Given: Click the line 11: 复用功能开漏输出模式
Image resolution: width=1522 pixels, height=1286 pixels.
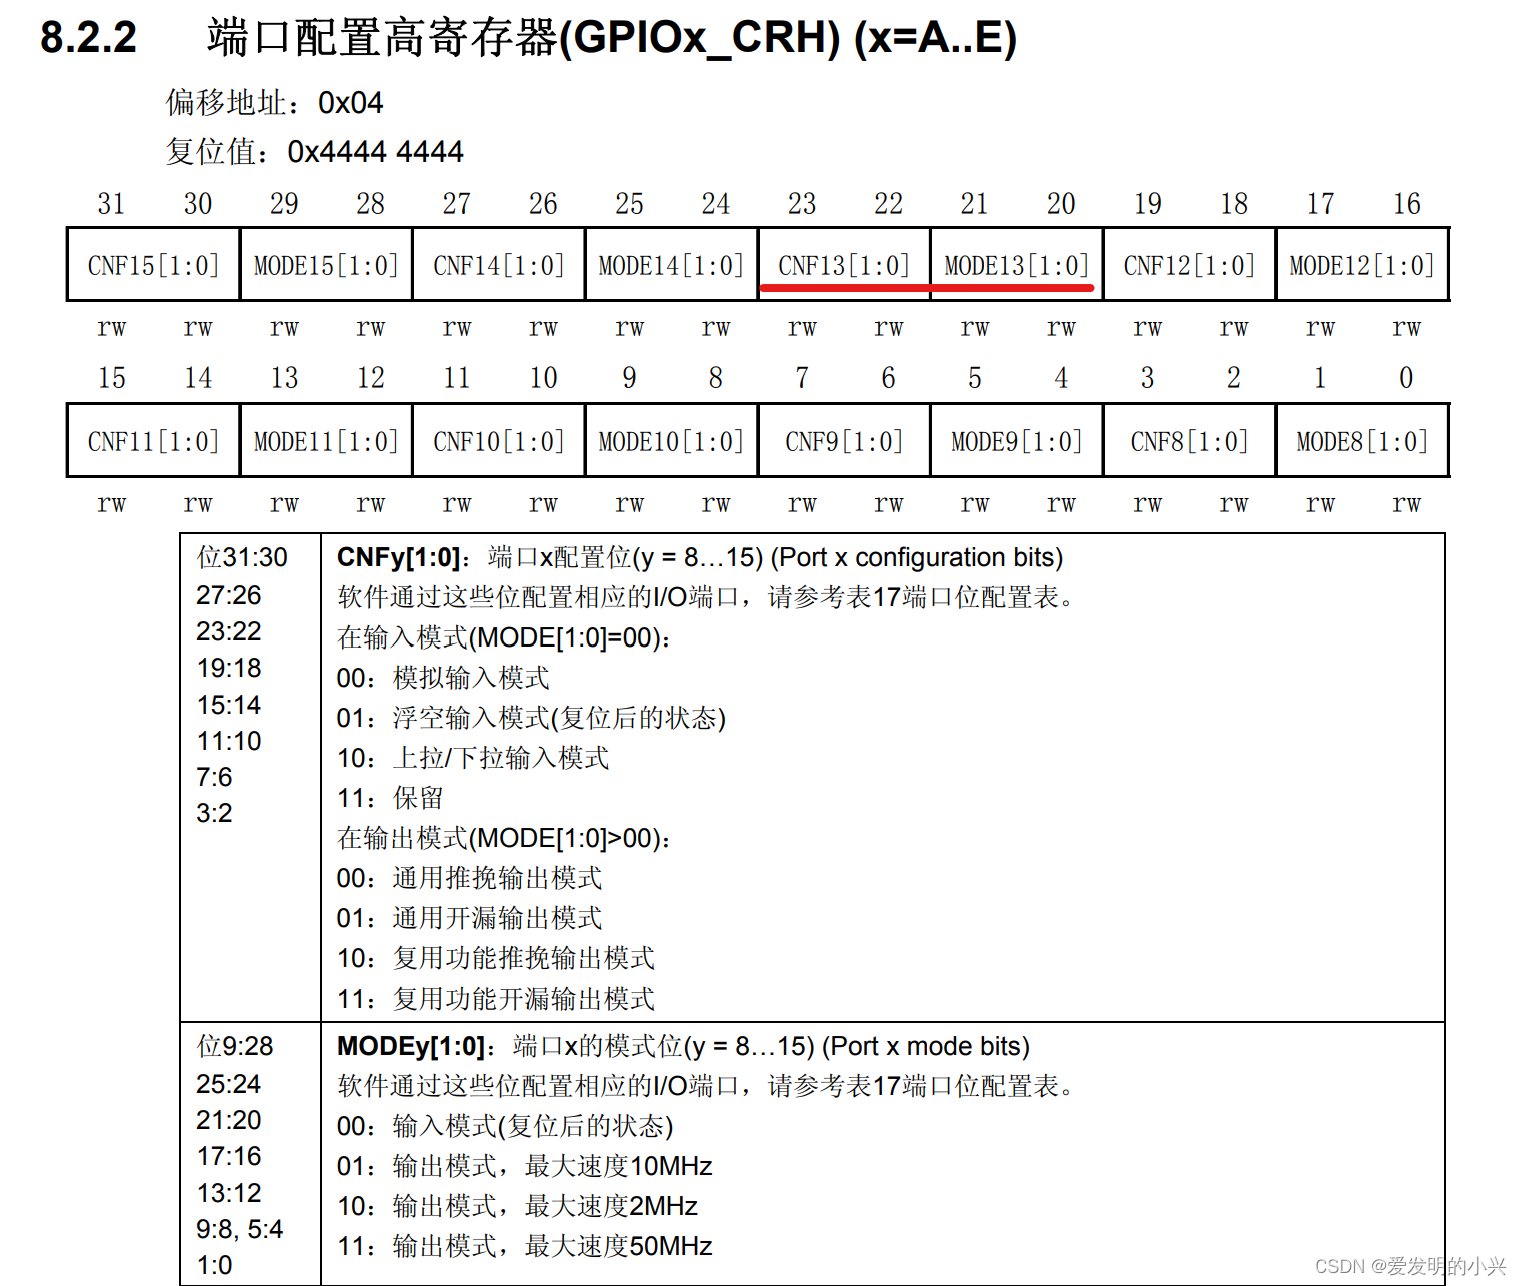Looking at the screenshot, I should coord(496,998).
